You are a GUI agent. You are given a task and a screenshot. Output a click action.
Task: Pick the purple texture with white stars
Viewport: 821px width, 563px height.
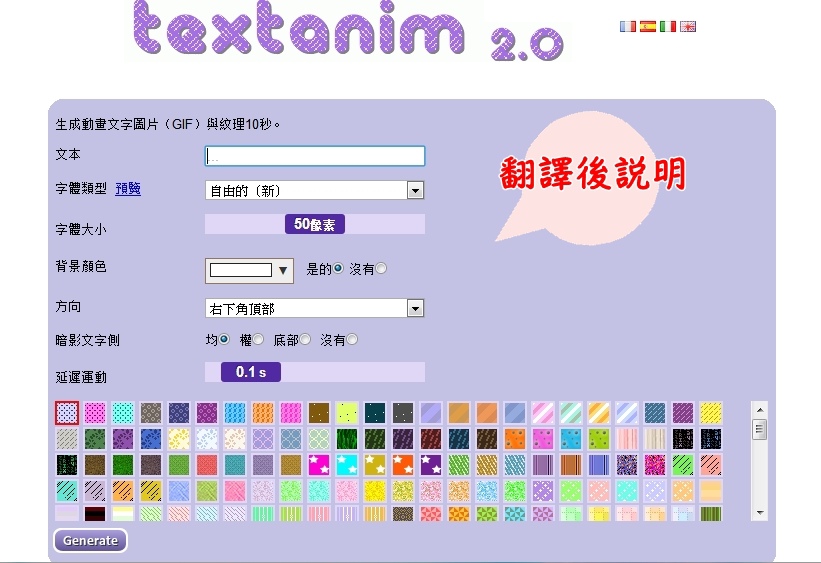431,465
